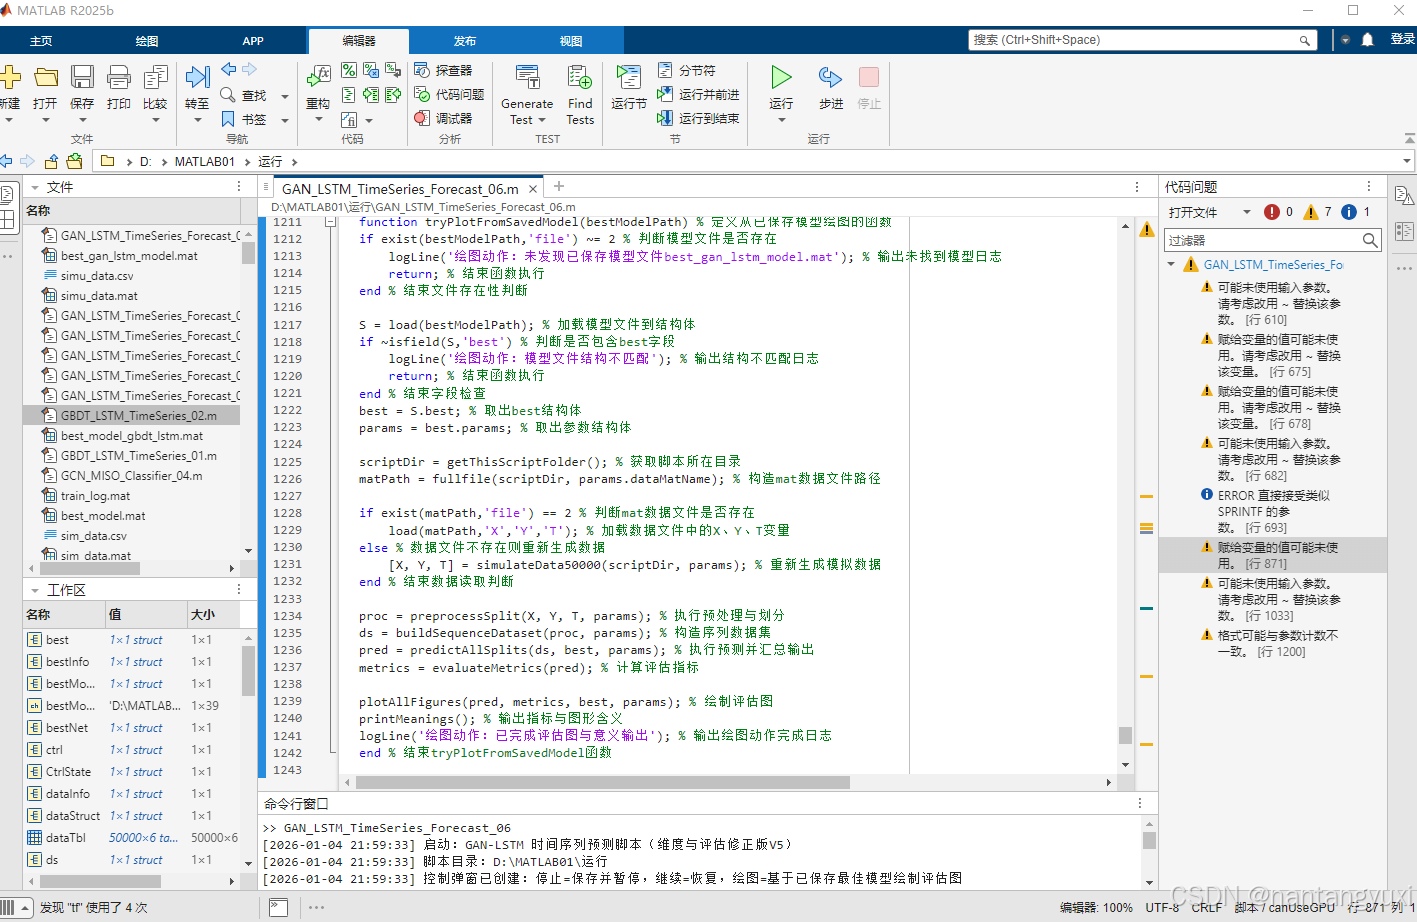Screen dimensions: 1417x922
Task: Click the green 运行 (Run) play icon
Action: 781,77
